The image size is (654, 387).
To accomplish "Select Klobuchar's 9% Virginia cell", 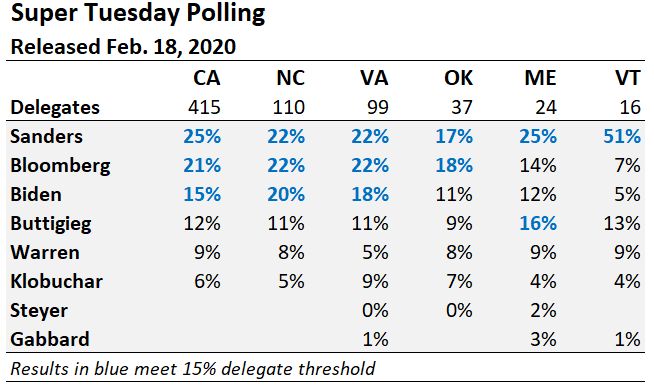I will tap(375, 281).
